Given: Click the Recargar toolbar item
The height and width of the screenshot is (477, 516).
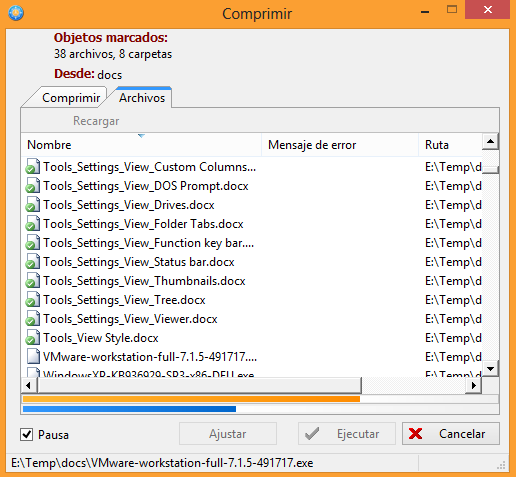Looking at the screenshot, I should click(x=96, y=121).
